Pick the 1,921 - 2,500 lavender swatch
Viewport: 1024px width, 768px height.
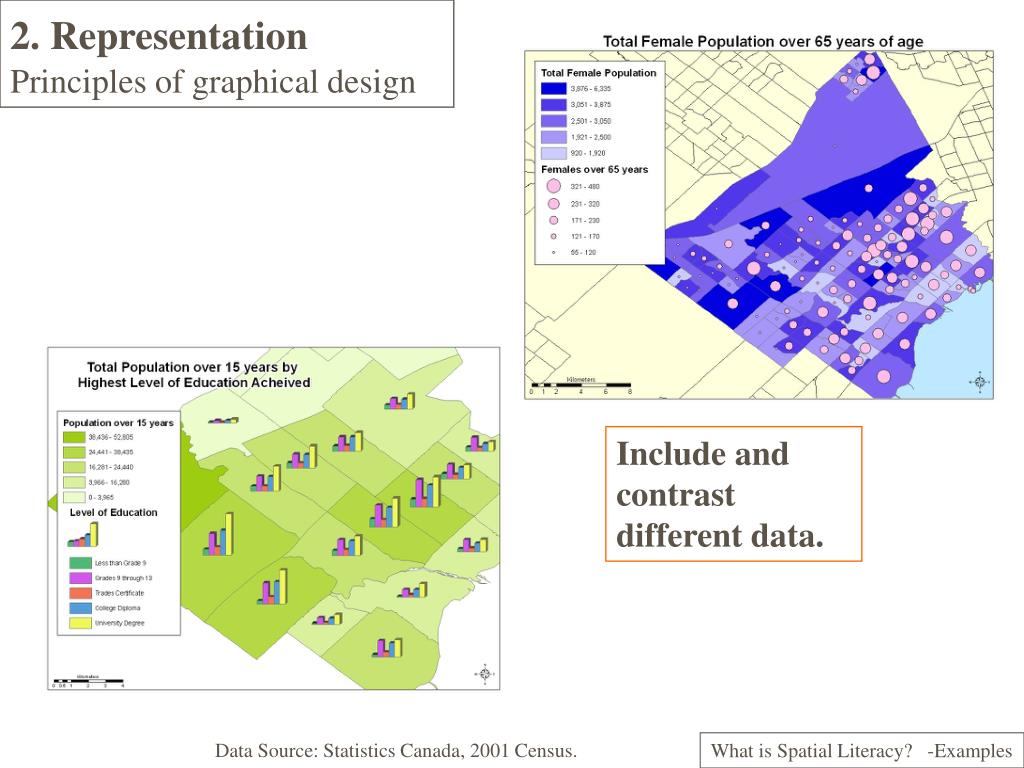(553, 137)
